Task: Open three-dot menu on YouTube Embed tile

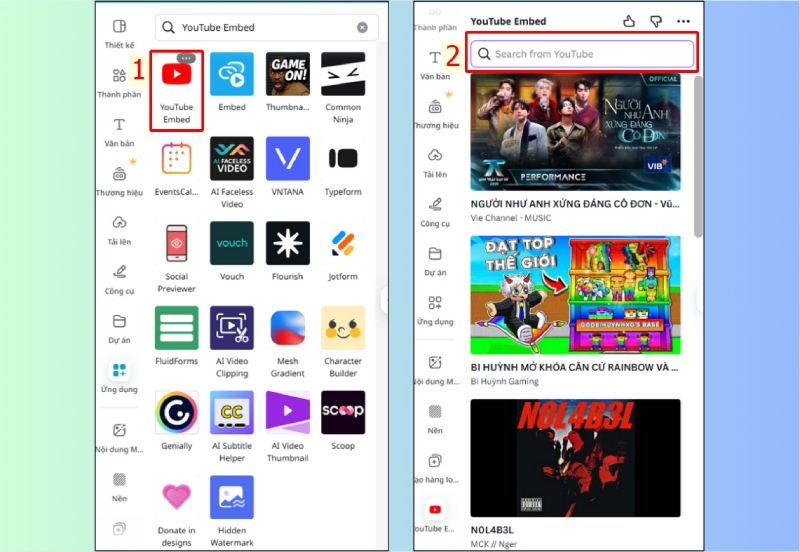Action: click(x=186, y=59)
